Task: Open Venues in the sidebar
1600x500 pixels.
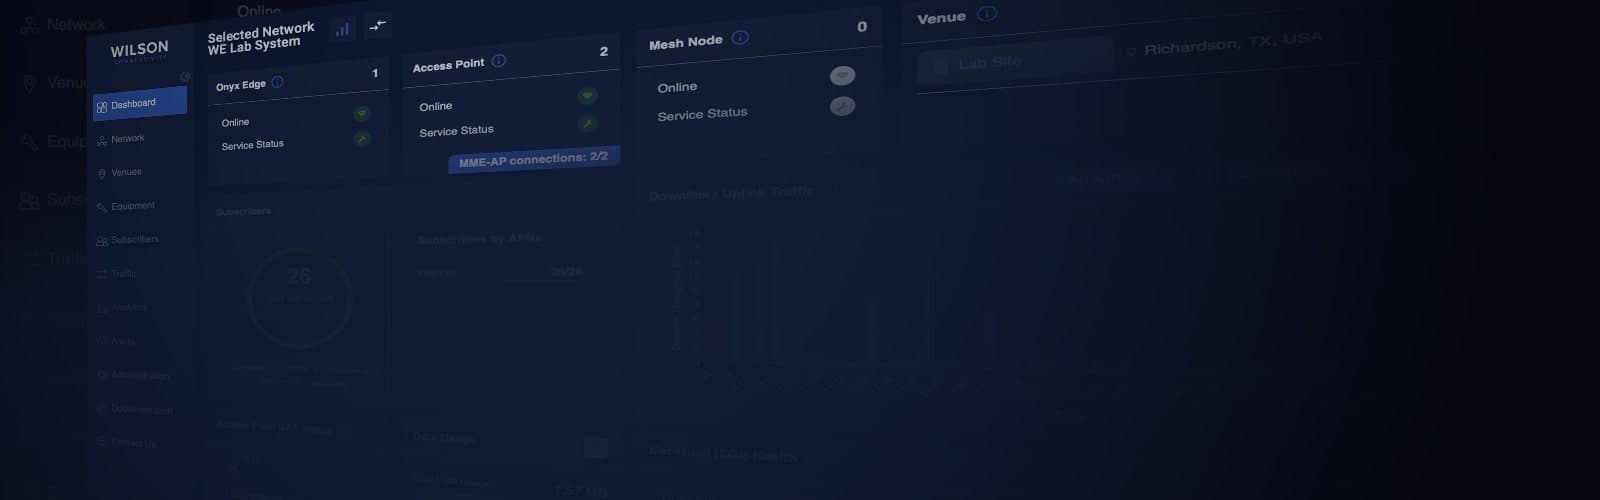Action: (x=120, y=173)
